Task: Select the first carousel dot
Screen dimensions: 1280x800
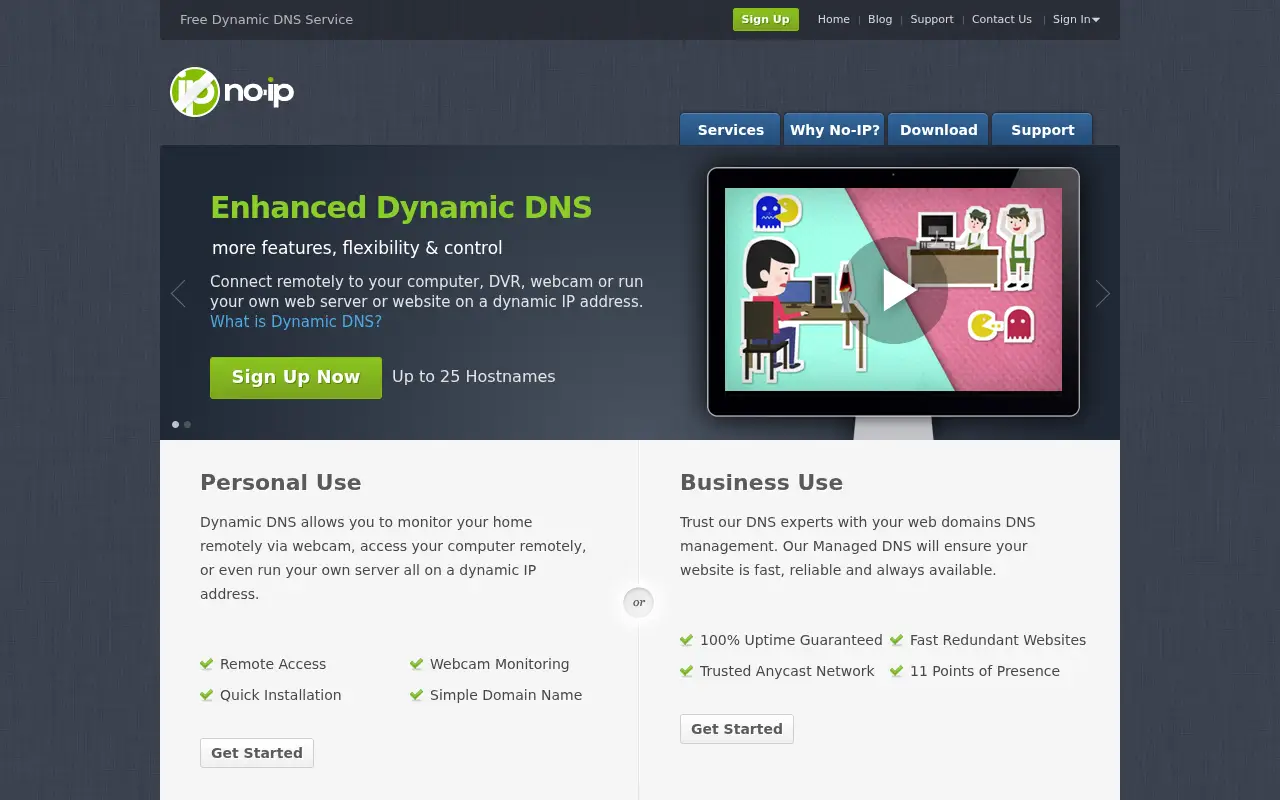Action: [x=176, y=425]
